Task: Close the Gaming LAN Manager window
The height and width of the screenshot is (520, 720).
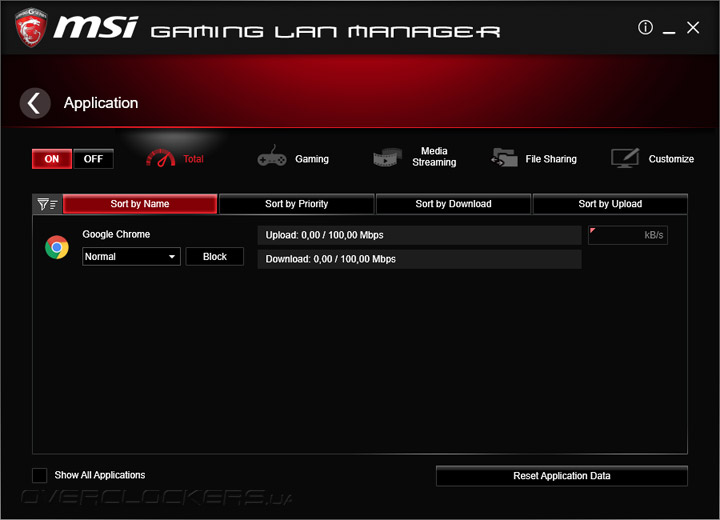Action: (693, 28)
